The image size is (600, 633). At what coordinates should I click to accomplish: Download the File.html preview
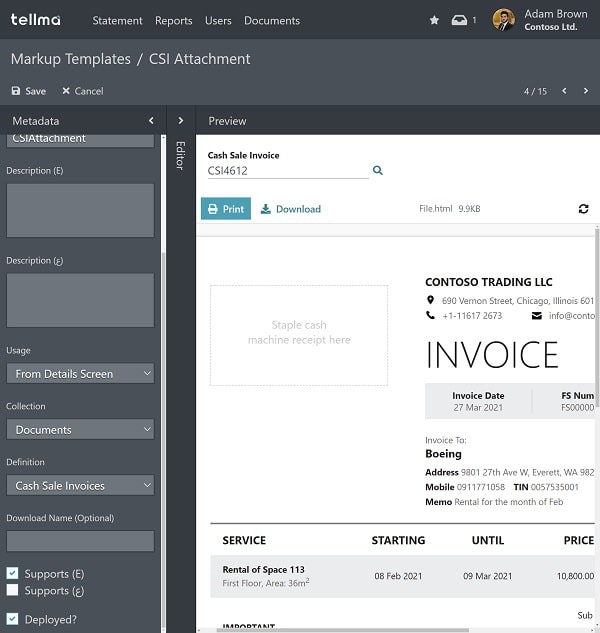(291, 209)
